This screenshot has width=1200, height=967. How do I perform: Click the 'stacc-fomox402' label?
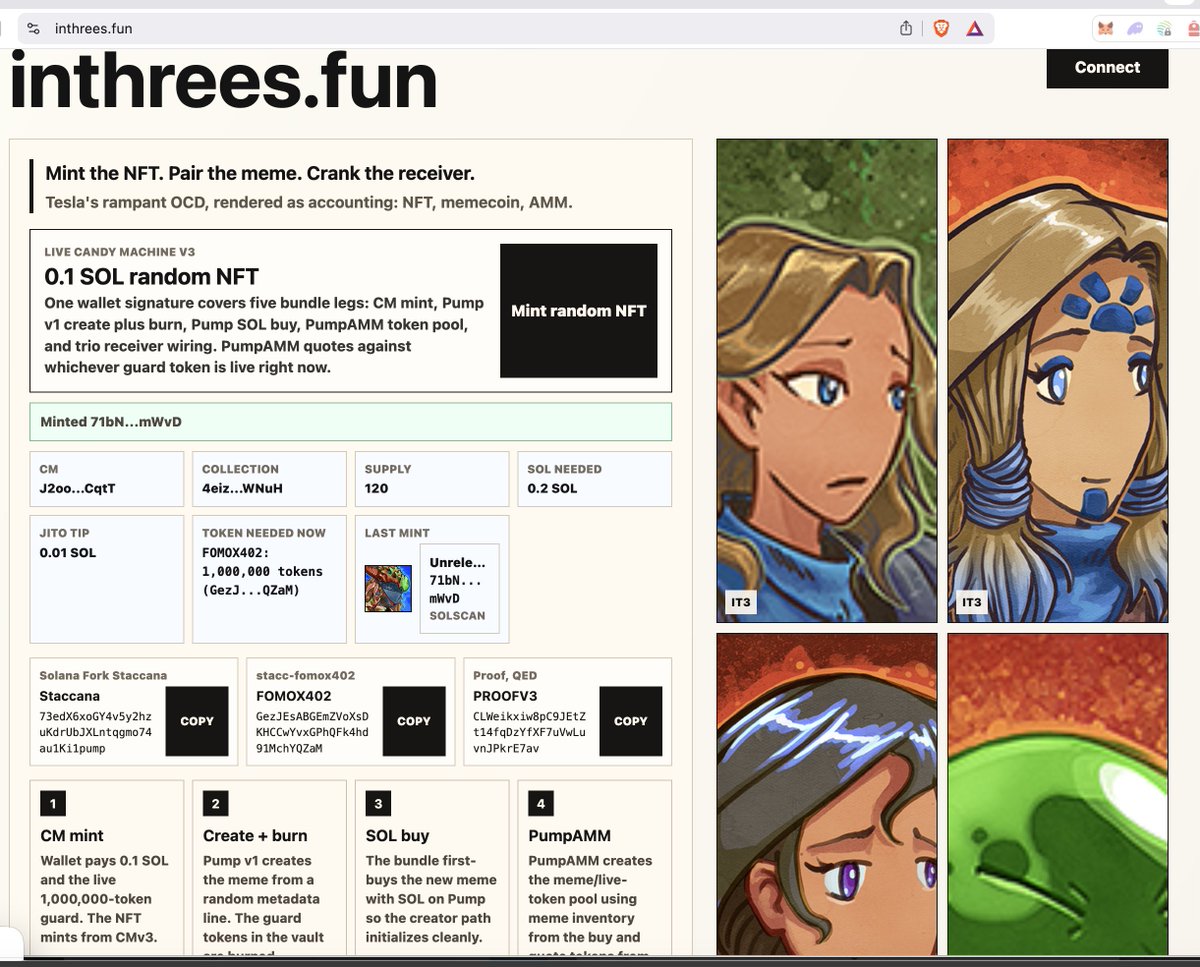(305, 676)
